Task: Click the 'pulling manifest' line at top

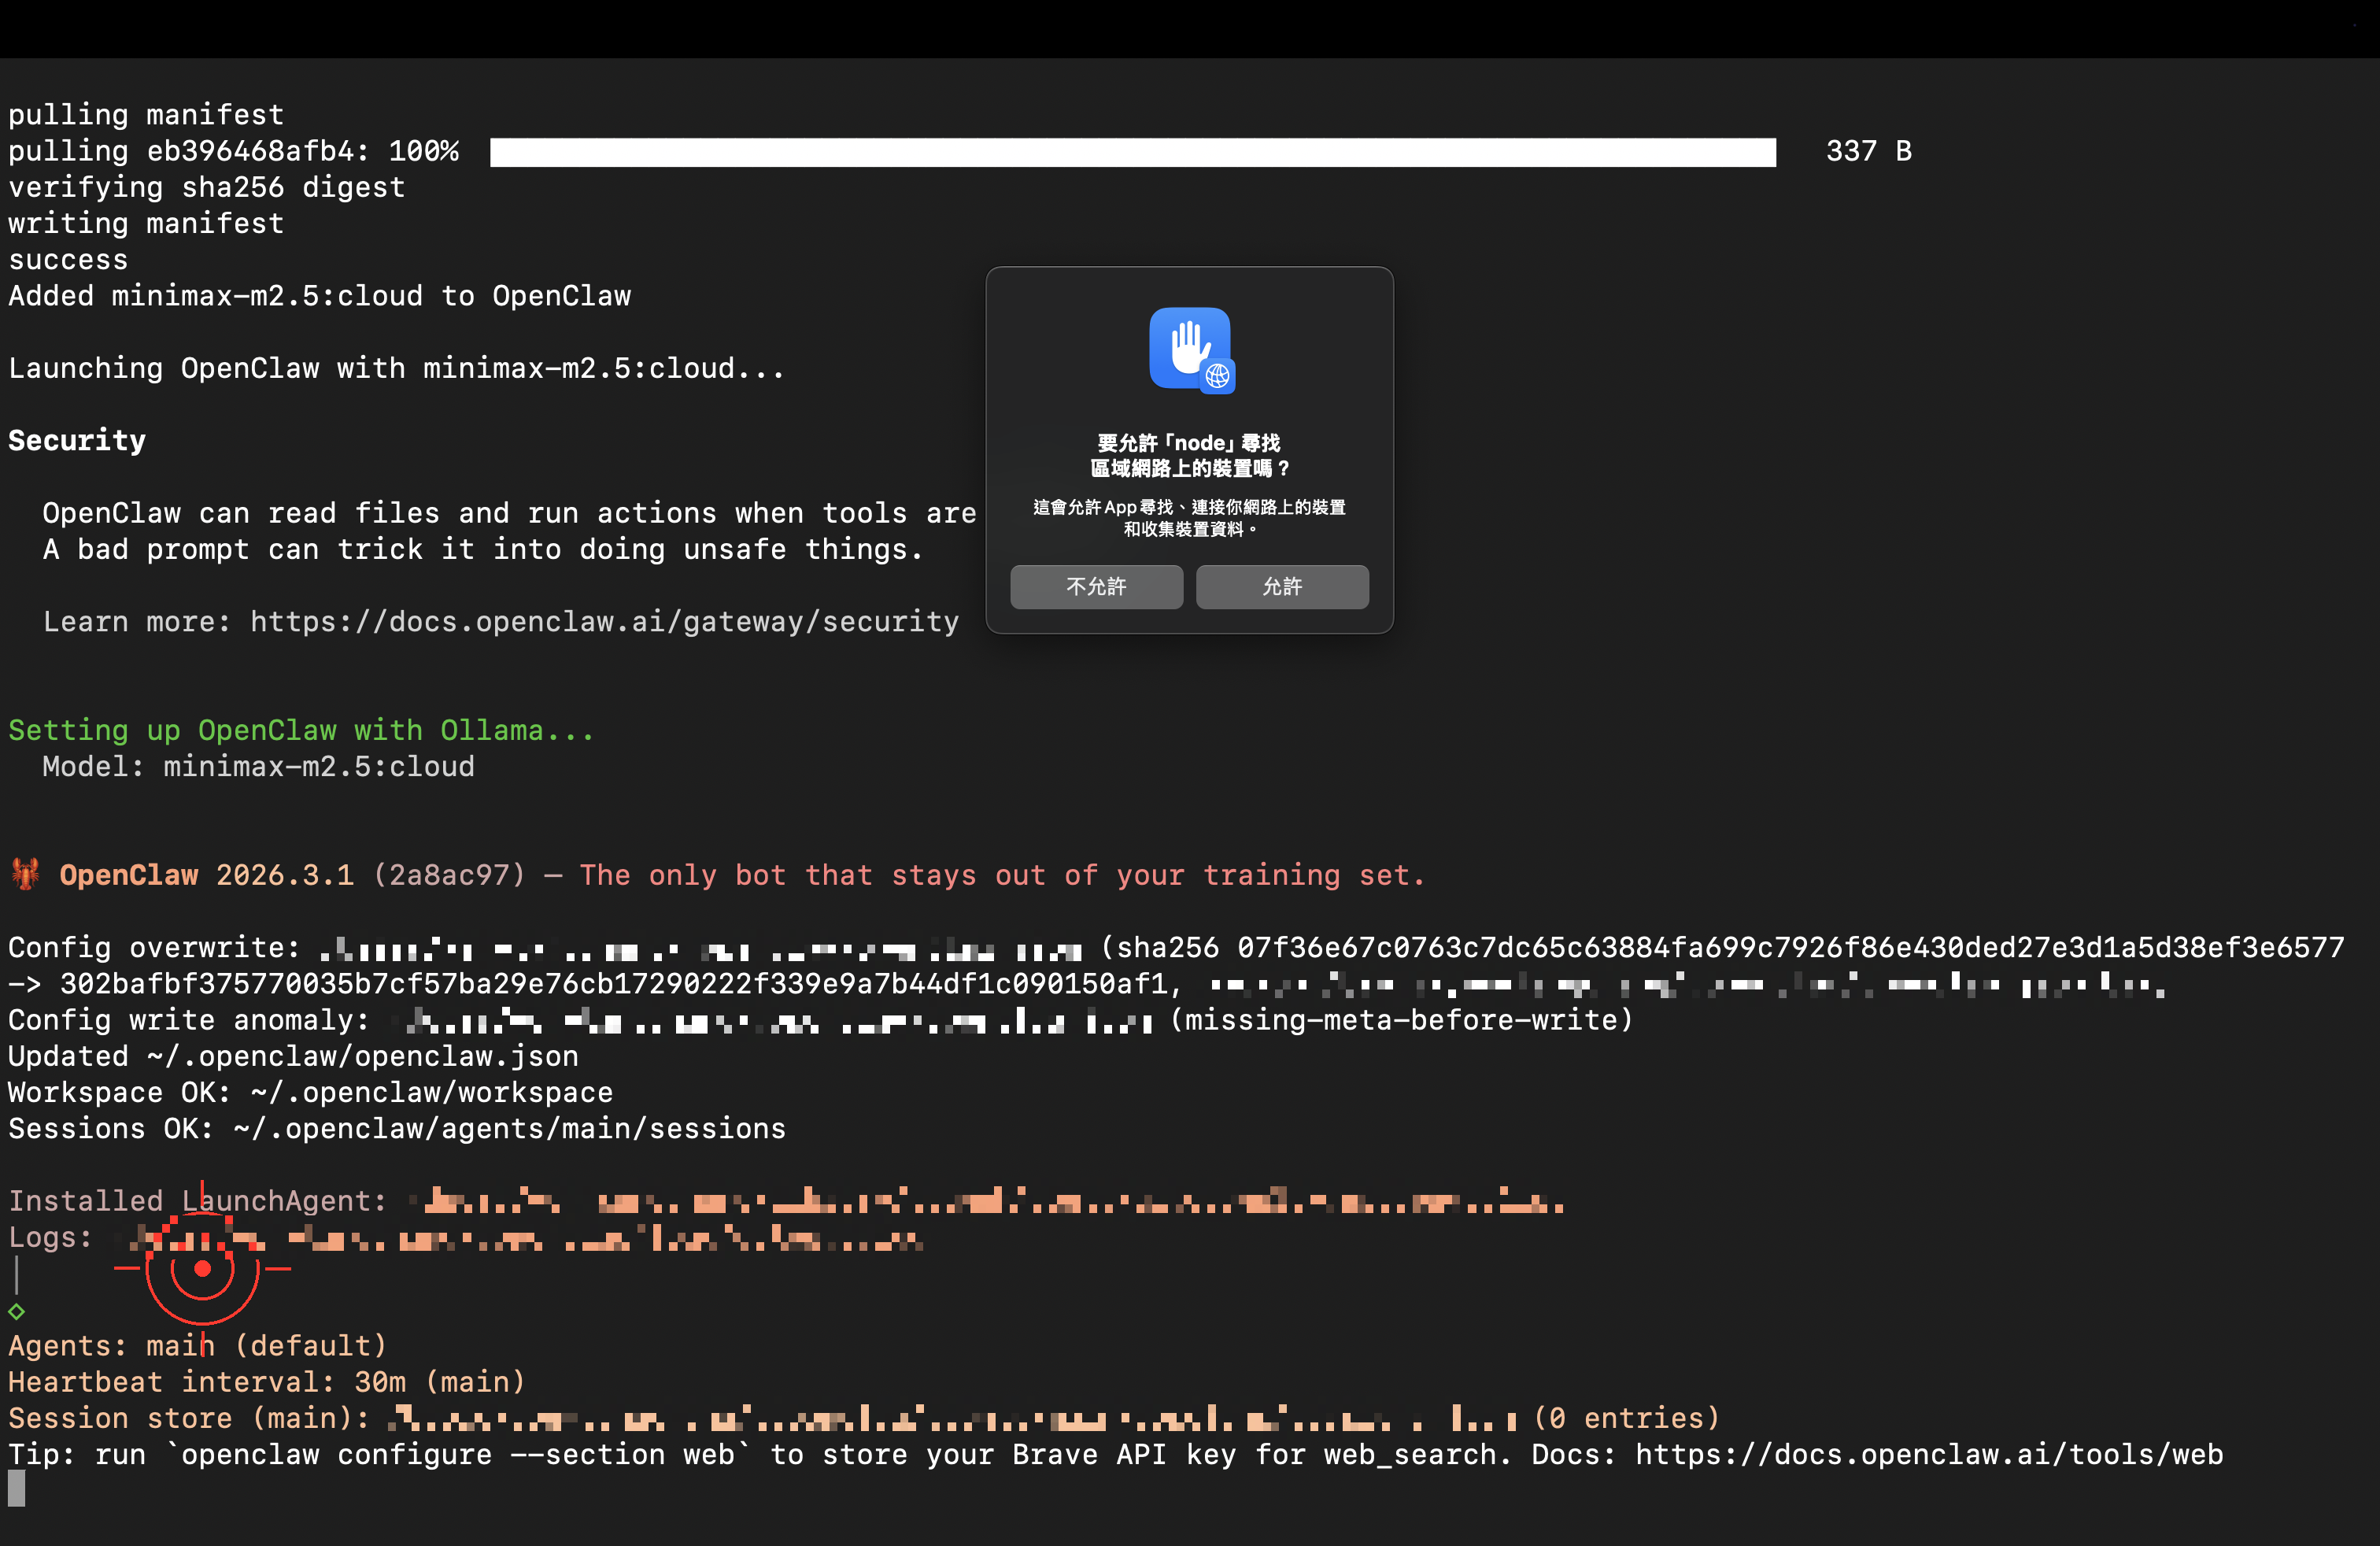Action: point(145,114)
